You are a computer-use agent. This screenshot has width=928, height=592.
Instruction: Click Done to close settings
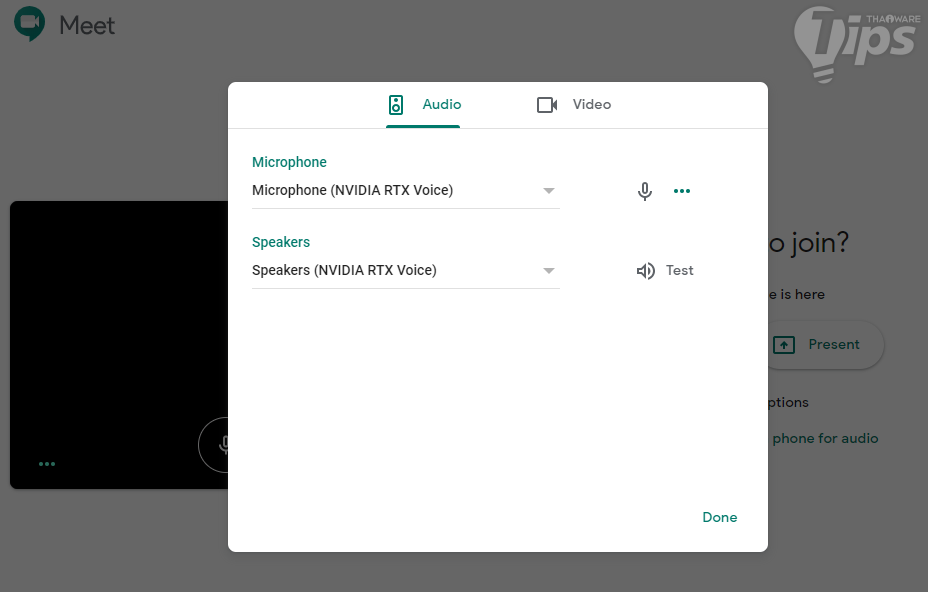tap(720, 517)
